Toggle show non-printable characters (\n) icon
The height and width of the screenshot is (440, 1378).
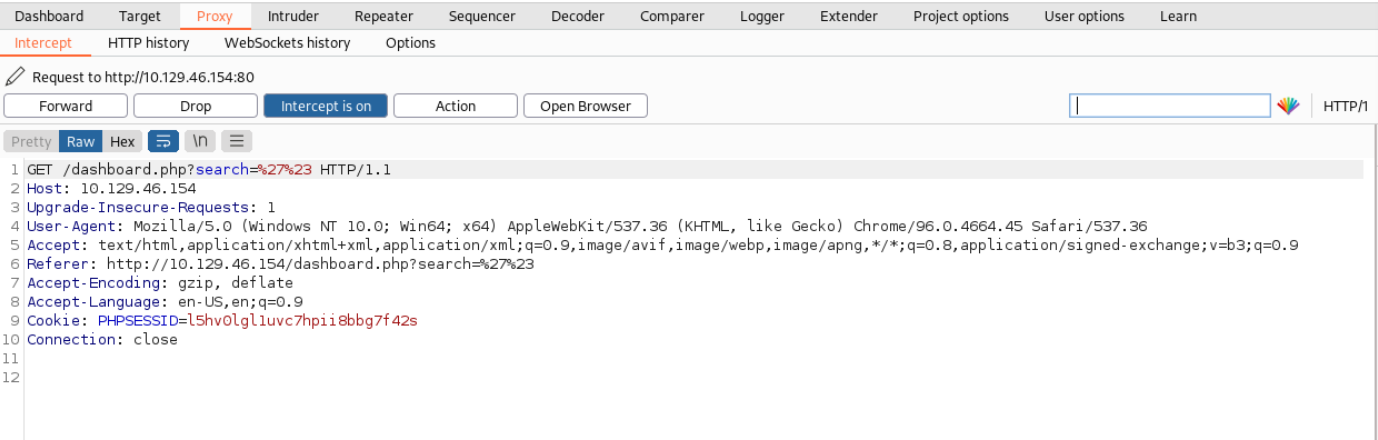pyautogui.click(x=200, y=141)
